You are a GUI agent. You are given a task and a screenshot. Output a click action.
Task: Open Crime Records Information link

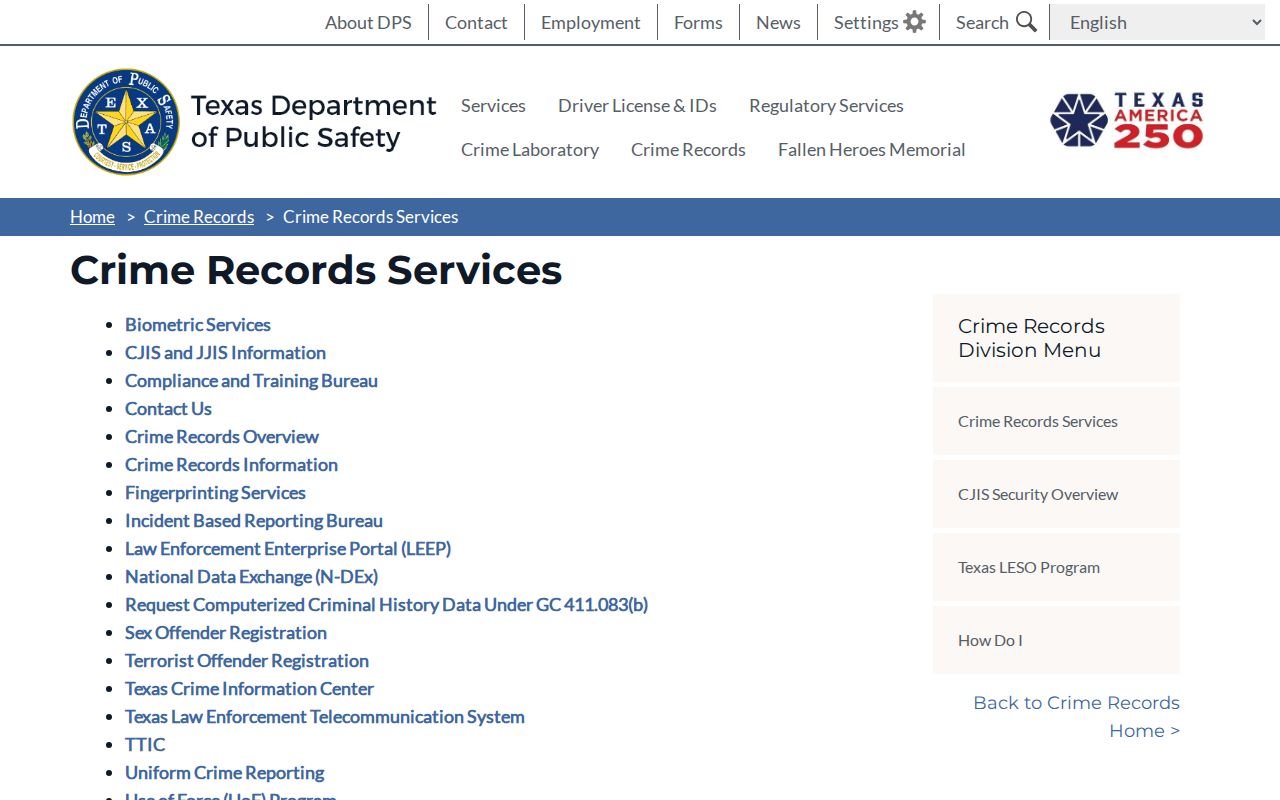click(x=231, y=464)
